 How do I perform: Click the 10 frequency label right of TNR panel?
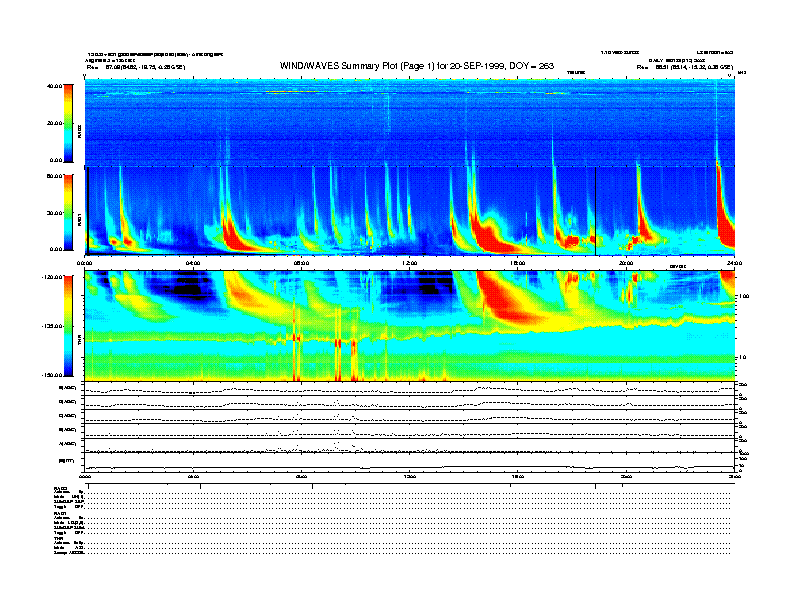pyautogui.click(x=744, y=357)
